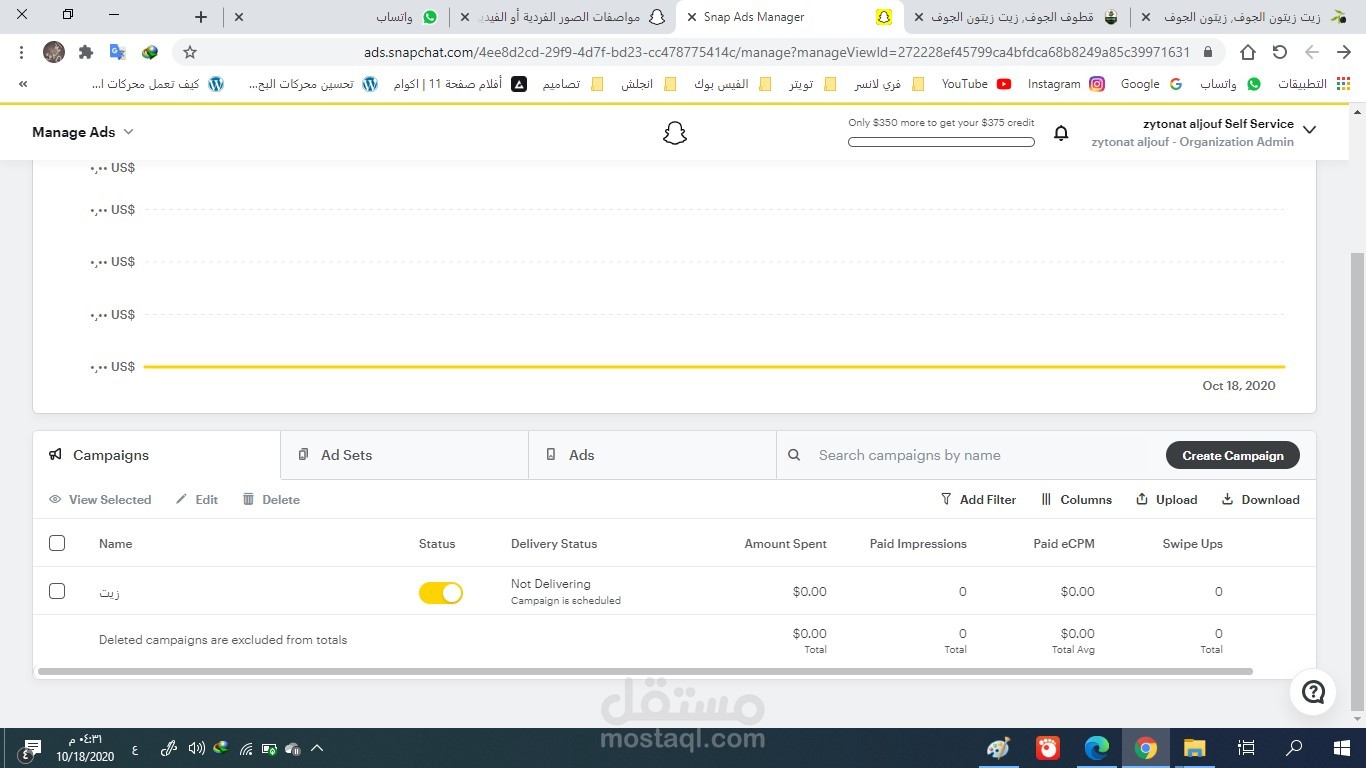Viewport: 1366px width, 768px height.
Task: Reload the page with refresh icon
Action: 1279,52
